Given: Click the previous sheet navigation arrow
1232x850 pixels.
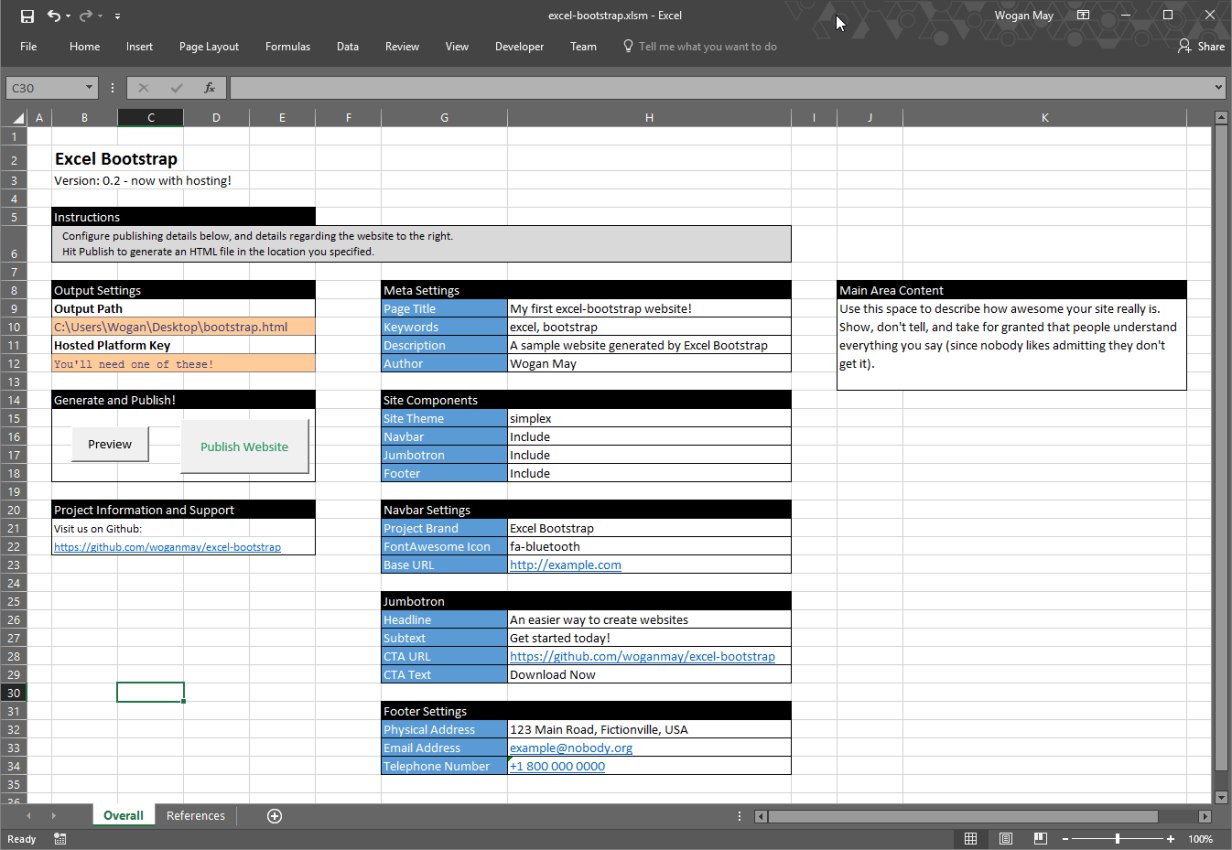Looking at the screenshot, I should tap(27, 816).
